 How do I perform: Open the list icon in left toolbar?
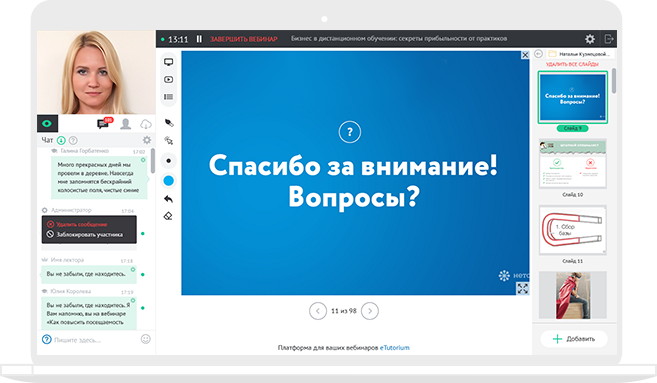pos(168,97)
